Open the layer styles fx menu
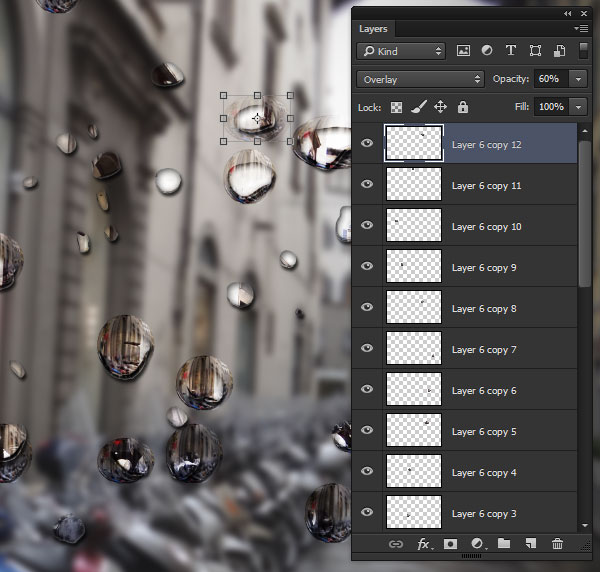Screen dimensions: 600x572 [424, 544]
